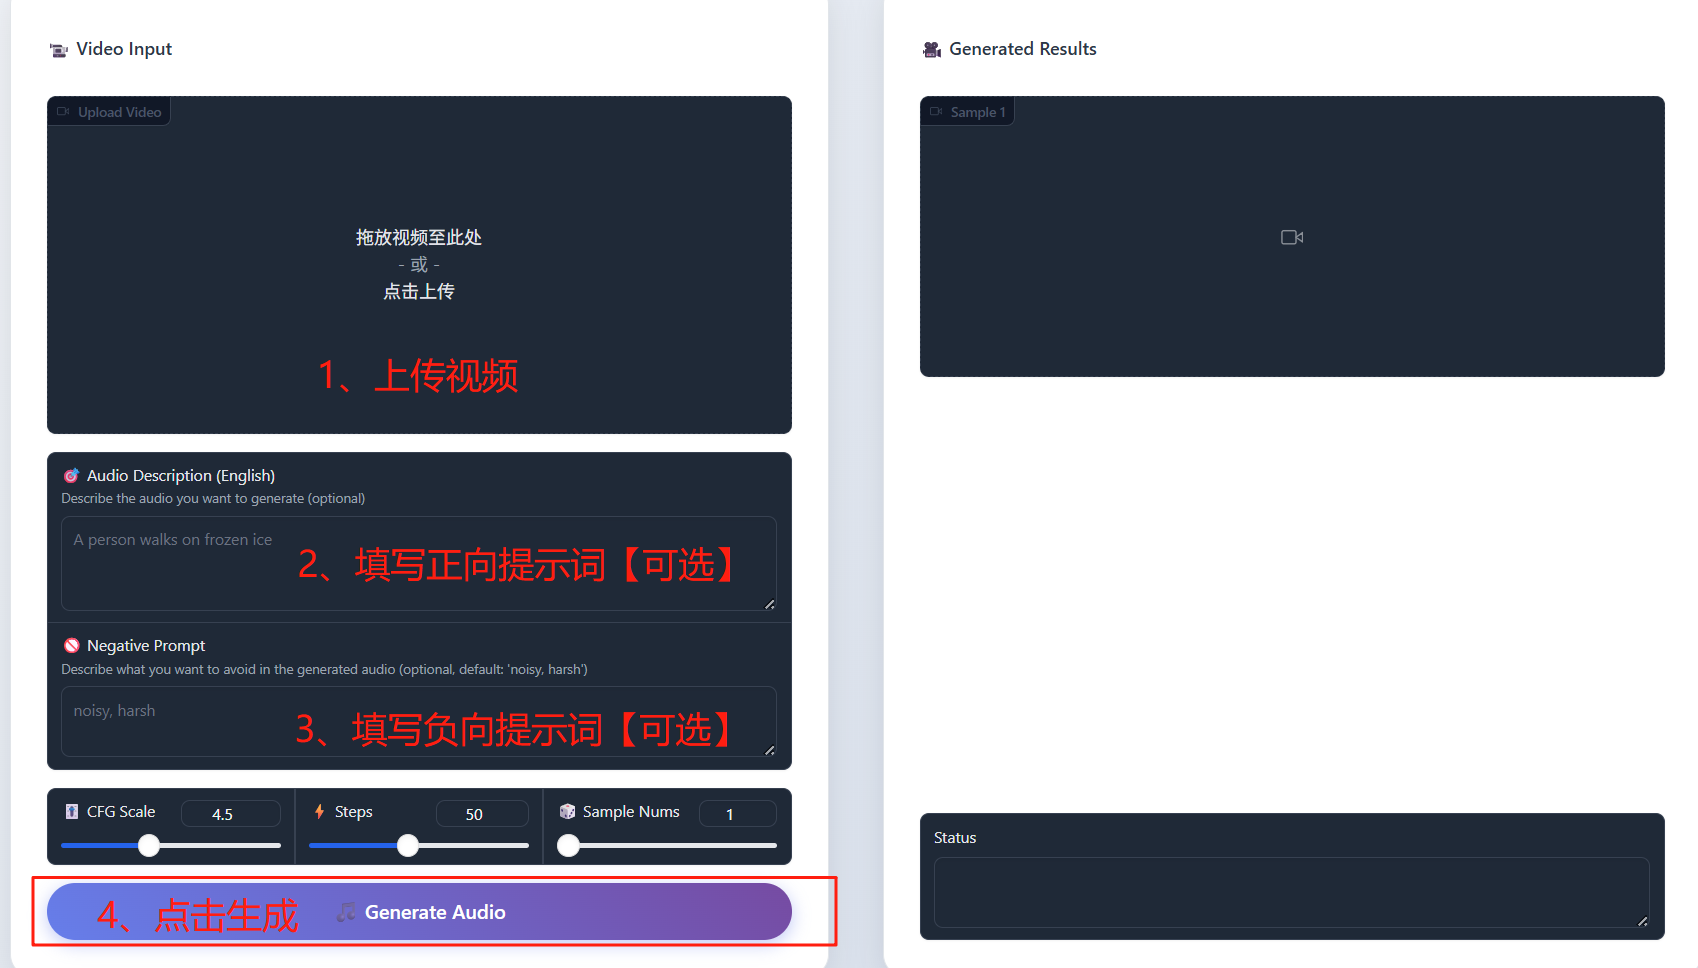
Task: Click the Video Input heading
Action: pyautogui.click(x=124, y=49)
